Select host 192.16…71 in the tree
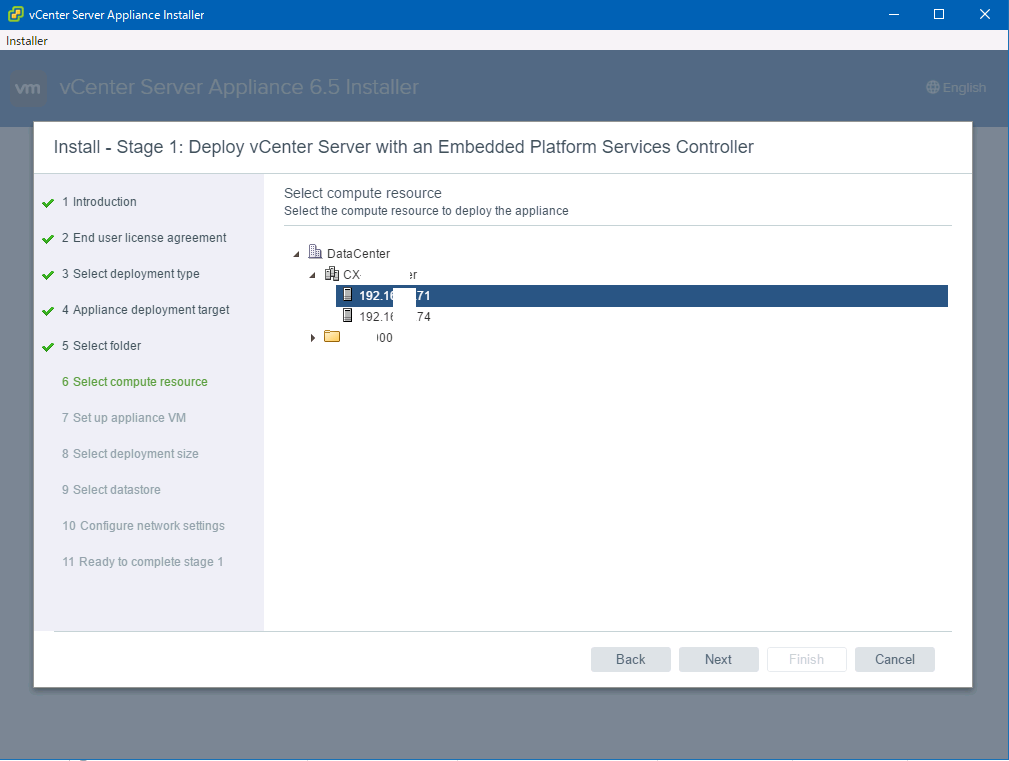Screen dimensions: 1009x761 tap(642, 296)
